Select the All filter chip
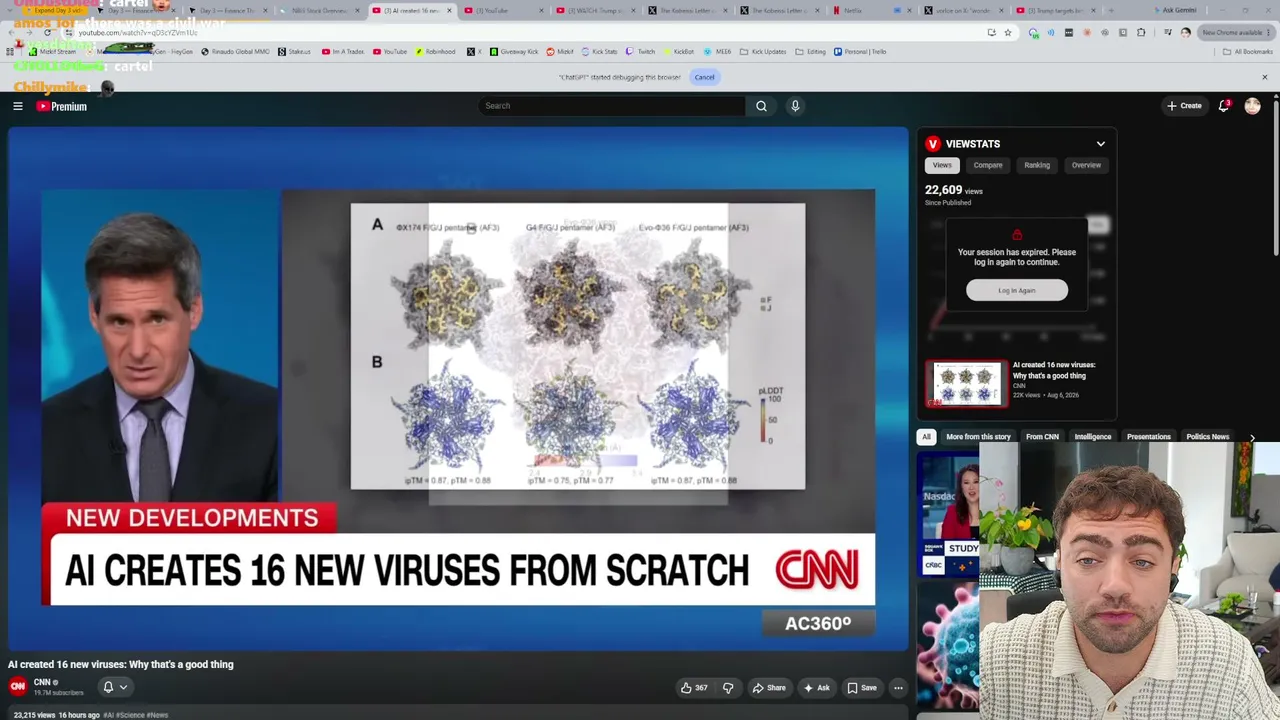 tap(926, 437)
